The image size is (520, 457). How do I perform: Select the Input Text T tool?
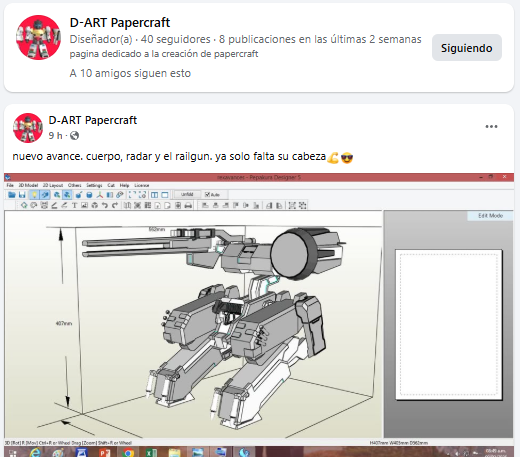(x=74, y=205)
